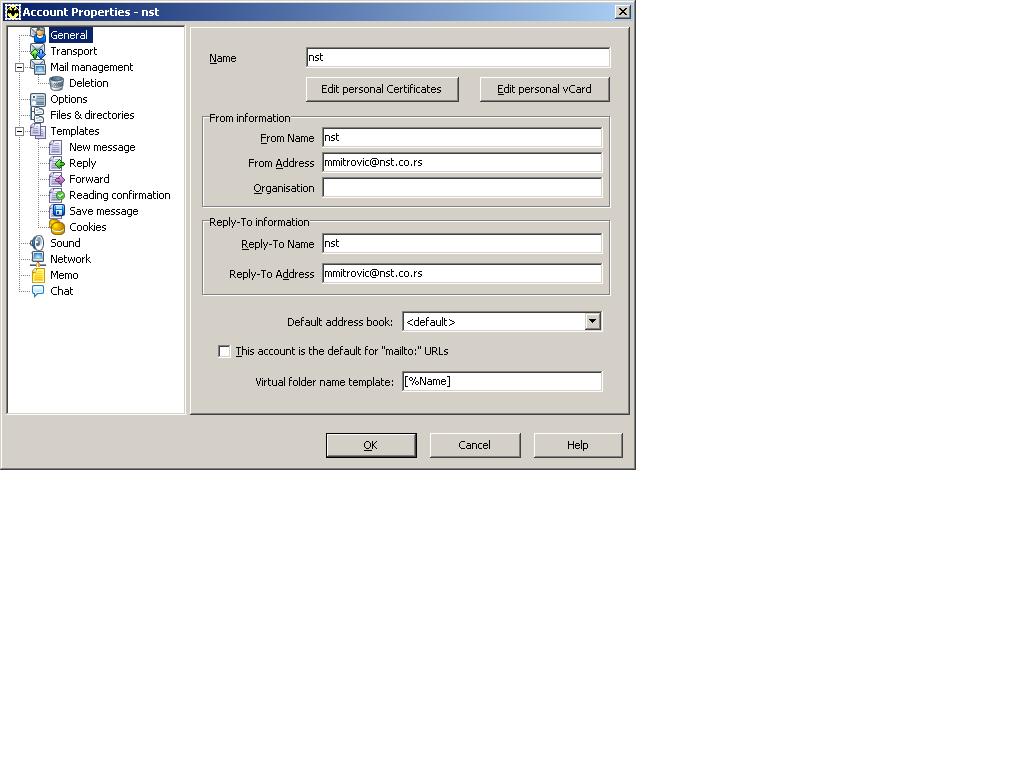Click the Transport icon in the tree
The width and height of the screenshot is (1024, 768).
coord(38,51)
